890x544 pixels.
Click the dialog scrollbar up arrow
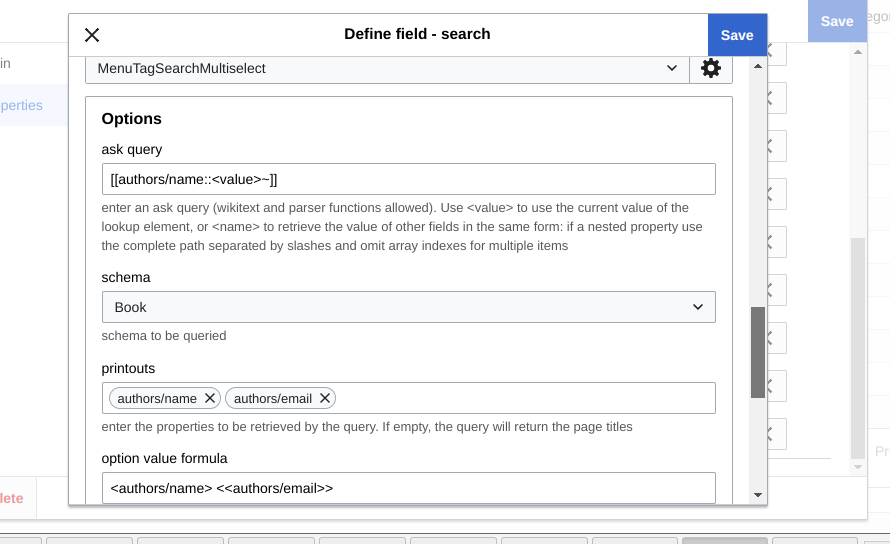click(x=758, y=66)
